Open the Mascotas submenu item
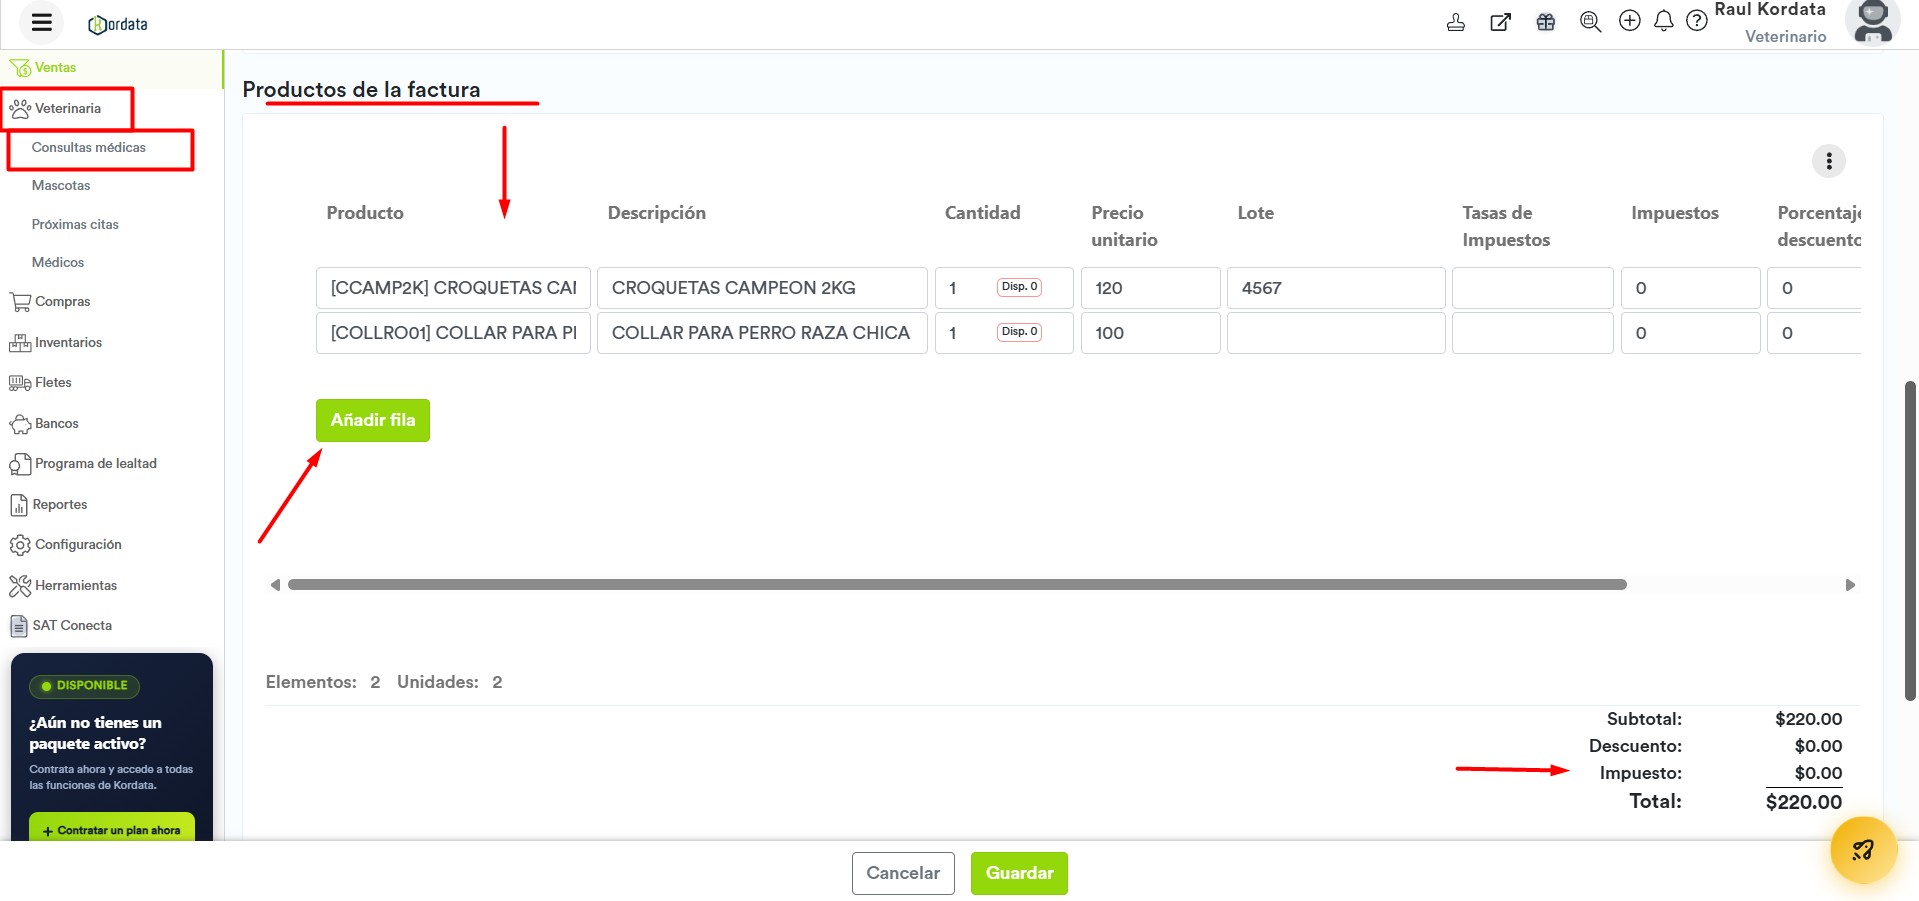The image size is (1919, 901). tap(61, 186)
